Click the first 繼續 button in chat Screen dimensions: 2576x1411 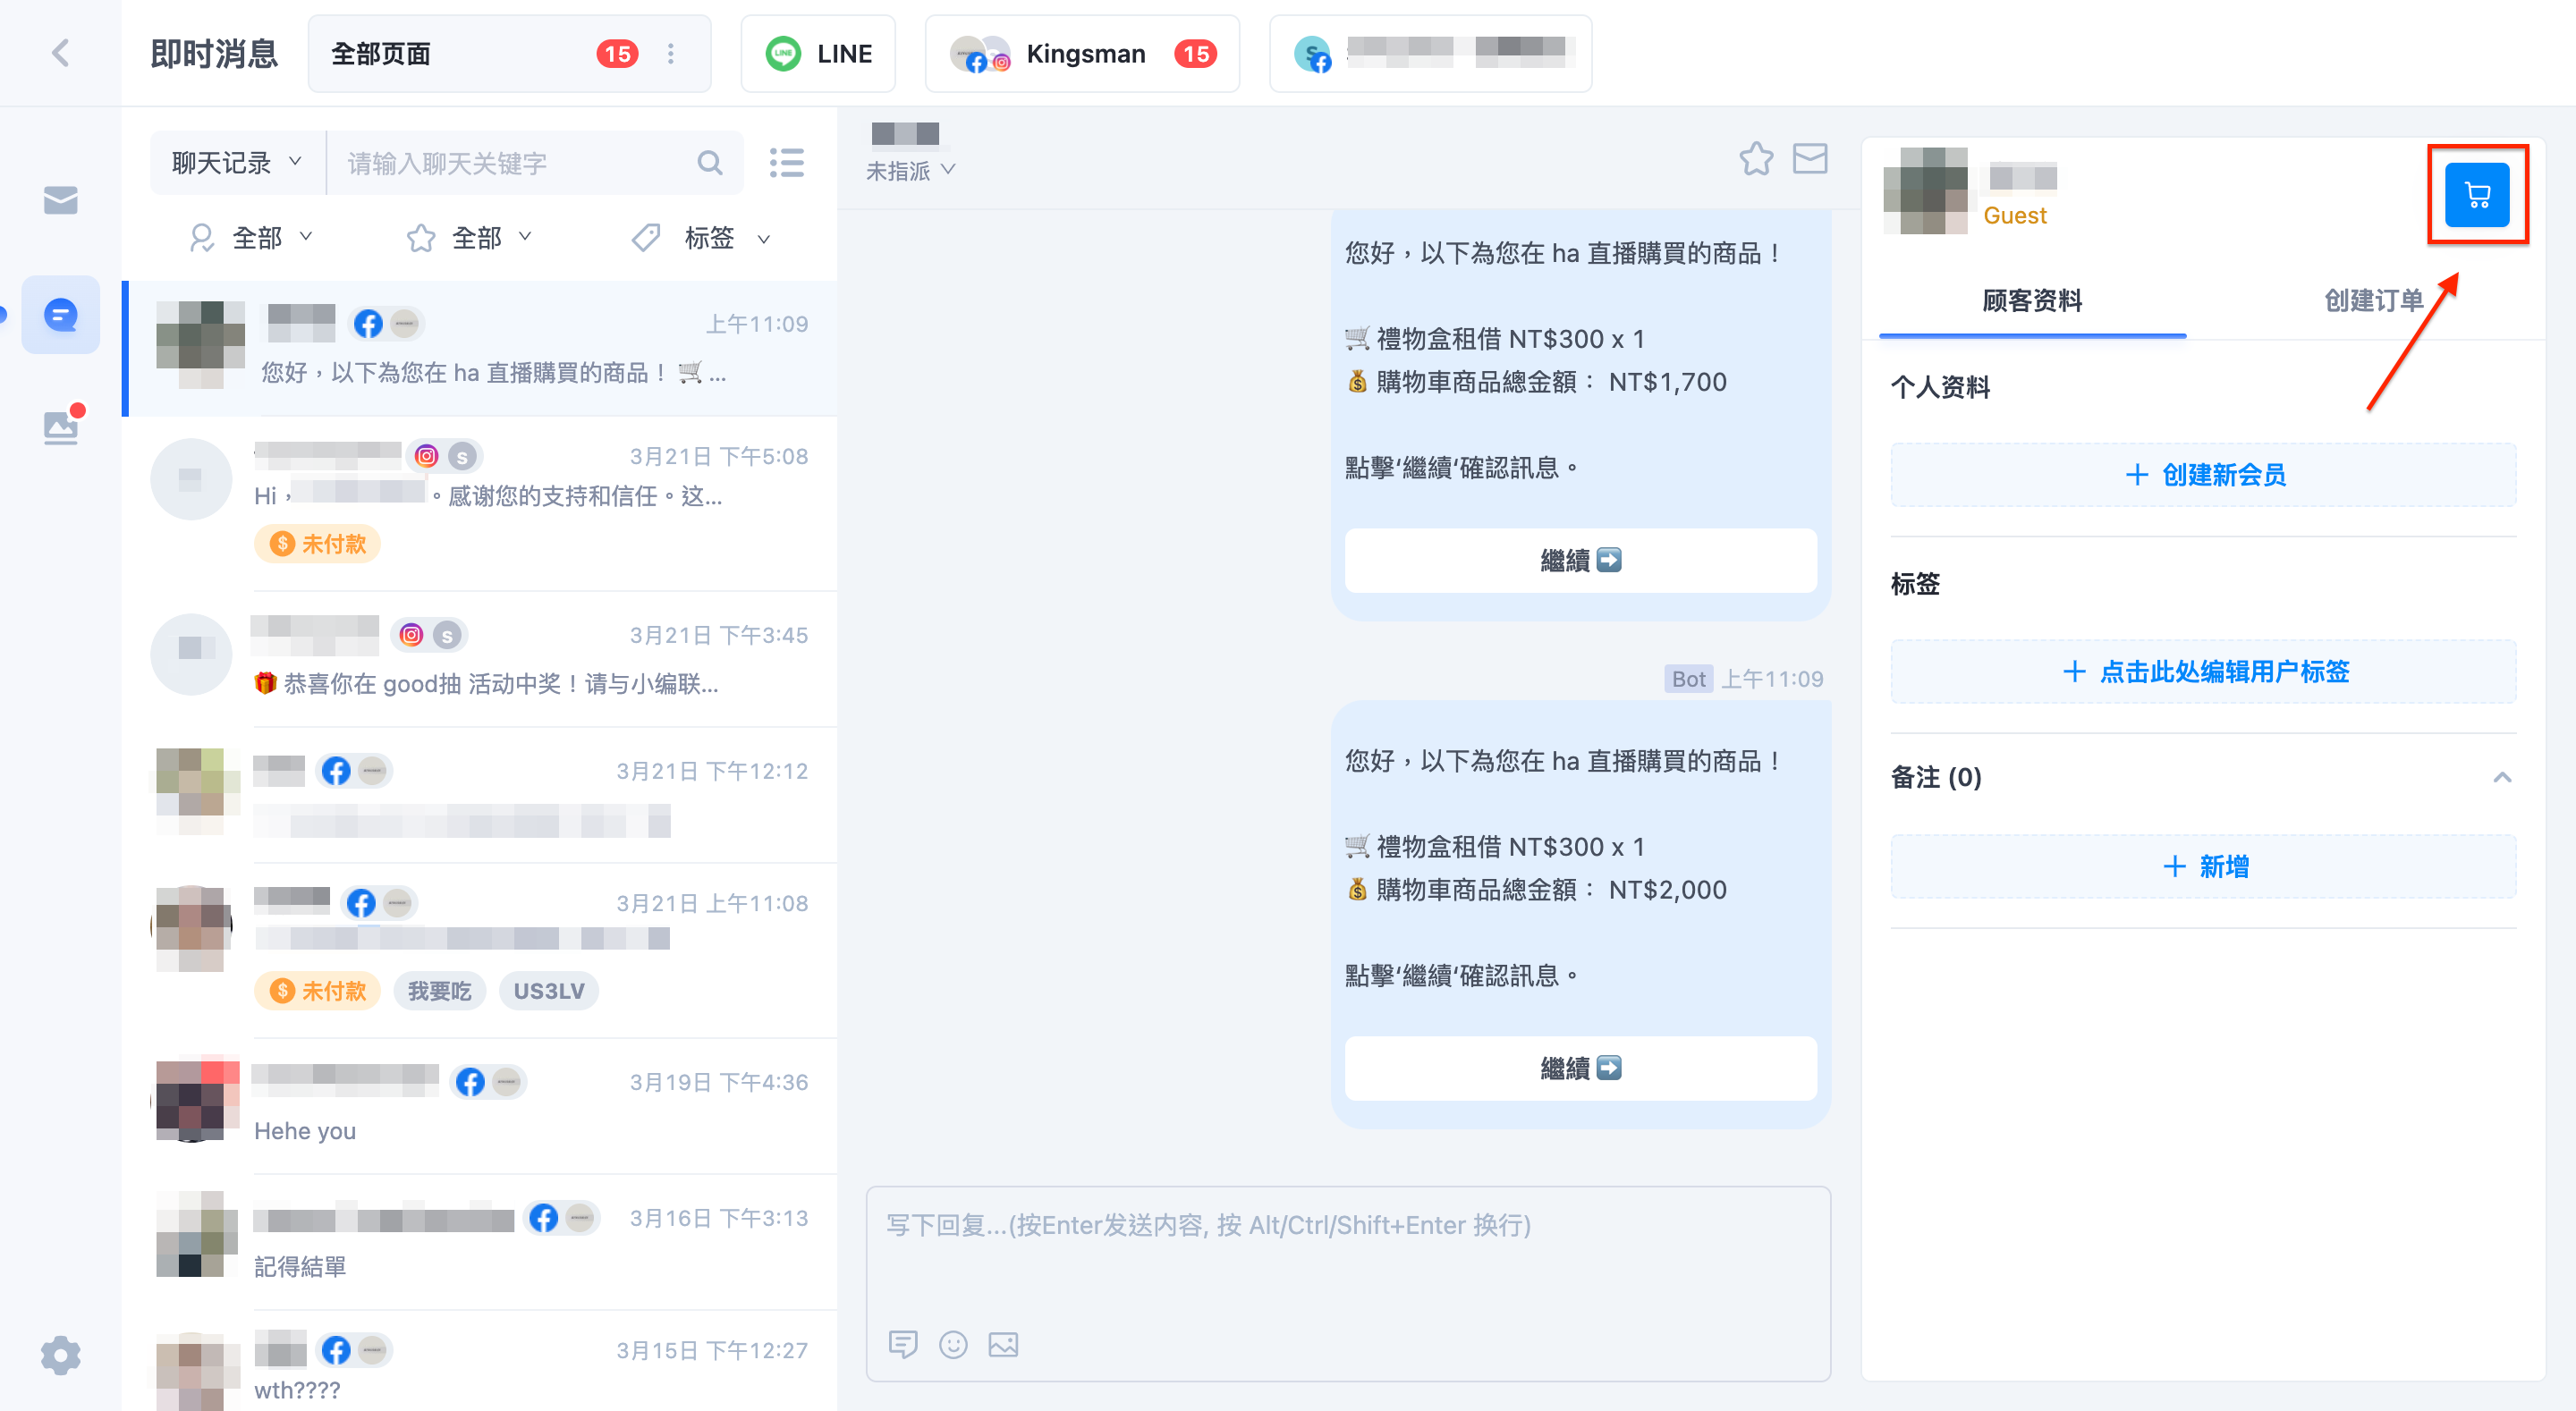pos(1581,561)
